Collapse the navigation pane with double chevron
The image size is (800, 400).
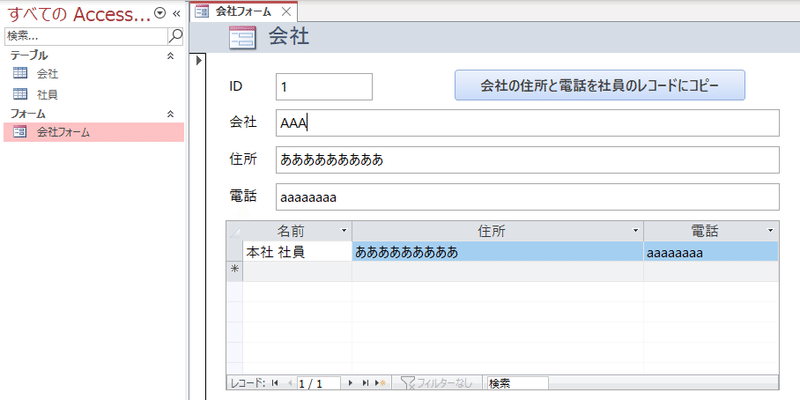177,14
